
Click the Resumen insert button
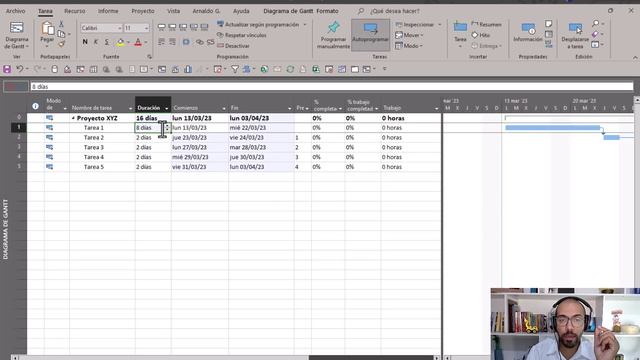[x=487, y=24]
